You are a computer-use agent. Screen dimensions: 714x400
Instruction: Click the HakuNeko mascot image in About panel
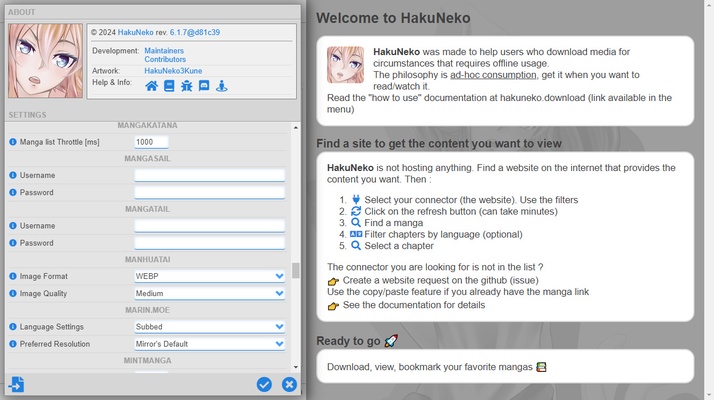coord(46,61)
